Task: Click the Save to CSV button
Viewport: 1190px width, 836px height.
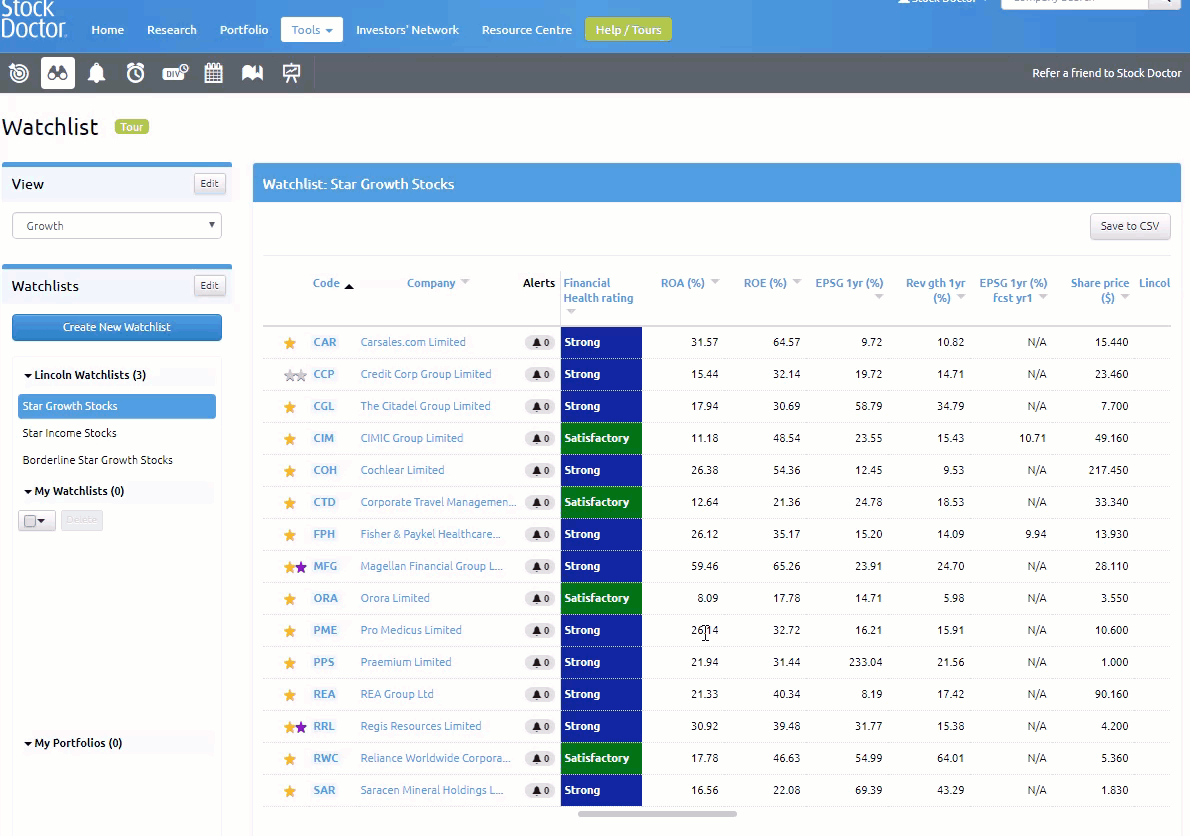Action: coord(1130,226)
